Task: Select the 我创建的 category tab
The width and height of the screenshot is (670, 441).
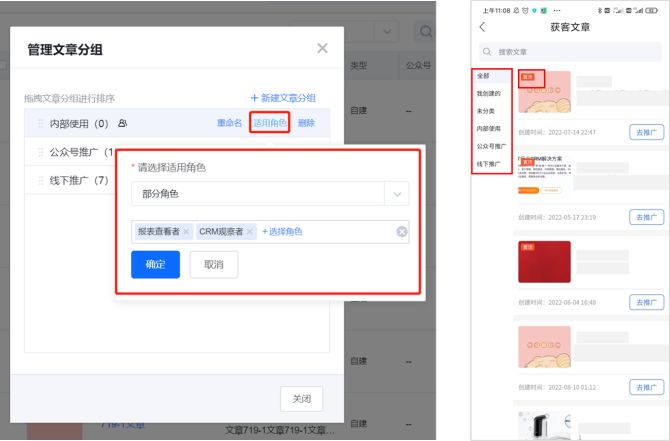Action: [x=489, y=93]
